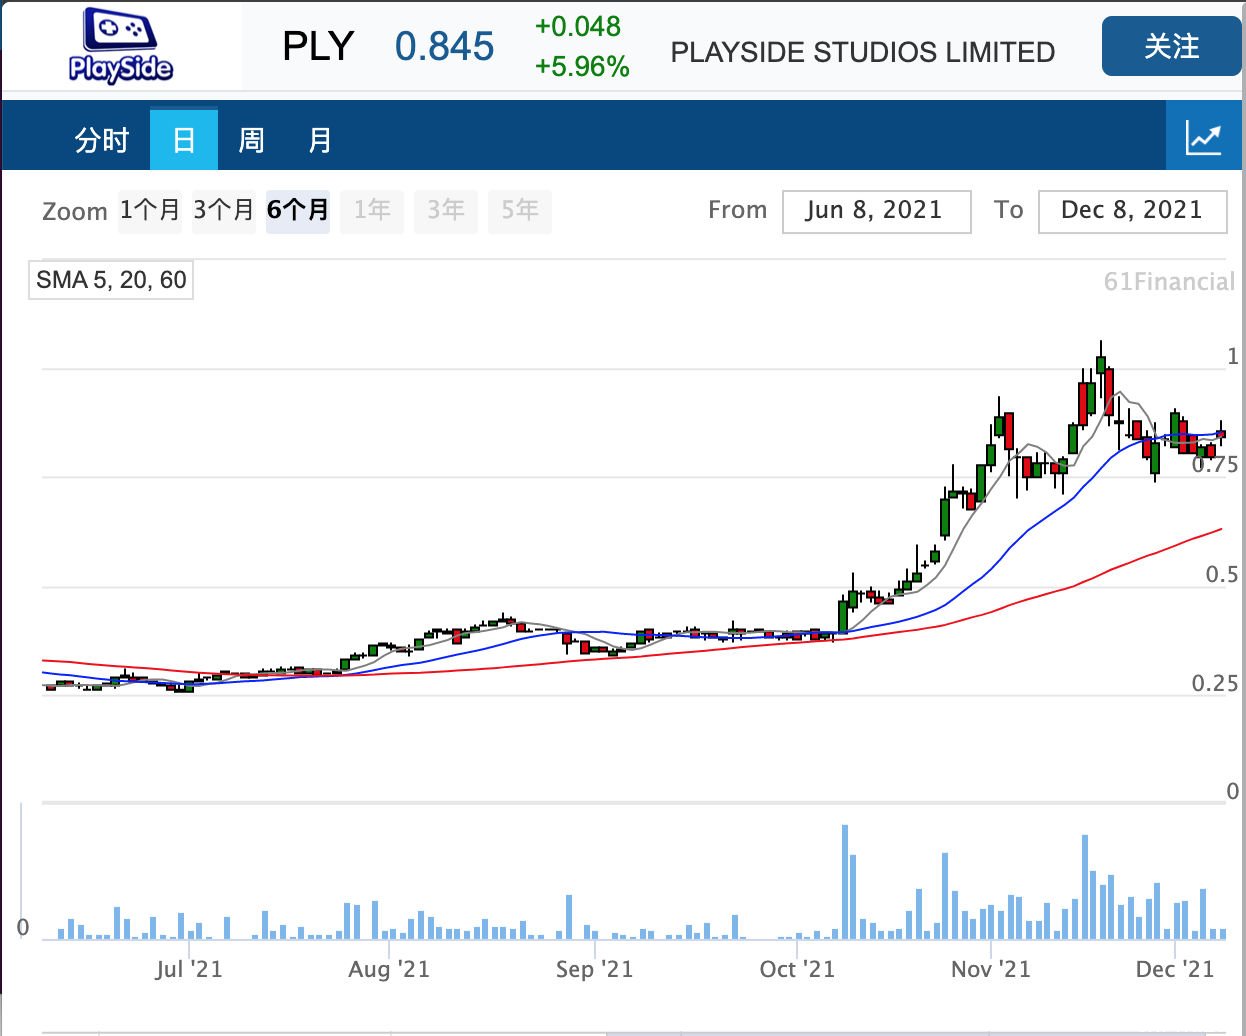Click the 0.25 price axis label
The width and height of the screenshot is (1246, 1036).
point(1215,684)
